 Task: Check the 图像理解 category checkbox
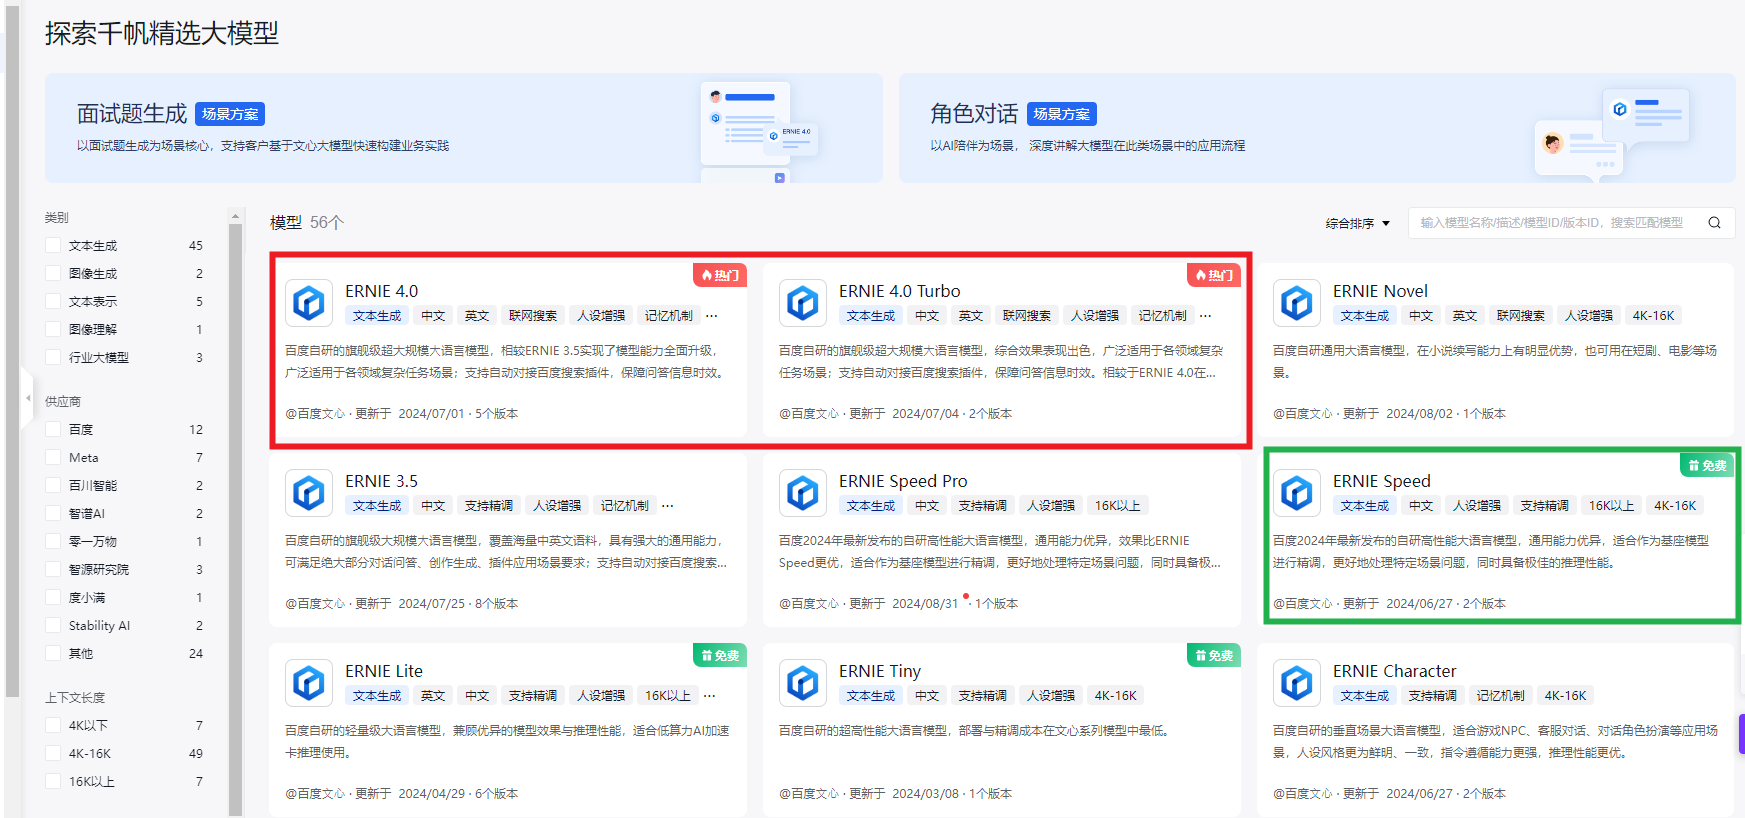(53, 329)
